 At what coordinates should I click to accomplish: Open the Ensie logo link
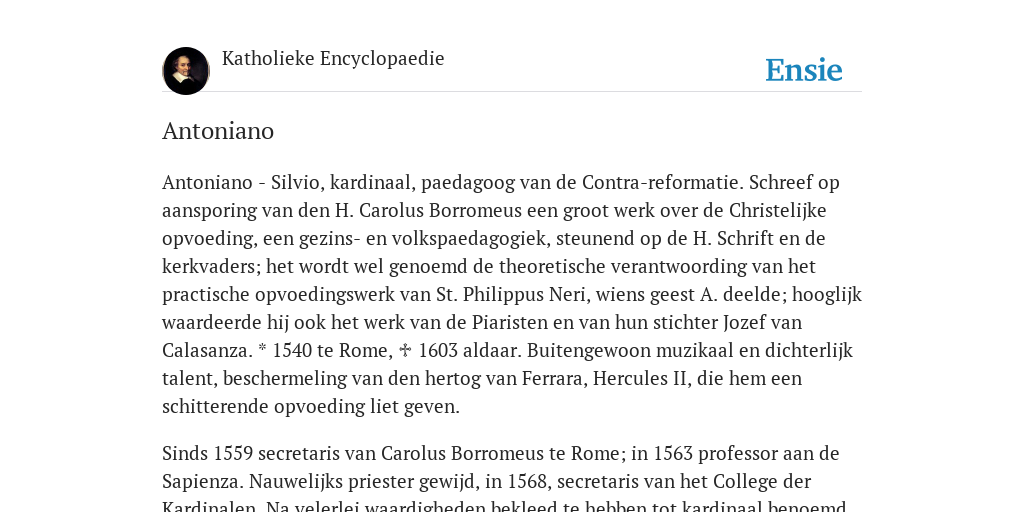(x=804, y=70)
